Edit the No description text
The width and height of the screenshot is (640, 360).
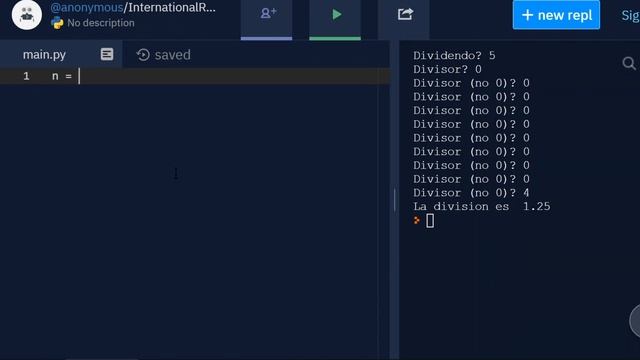(101, 23)
